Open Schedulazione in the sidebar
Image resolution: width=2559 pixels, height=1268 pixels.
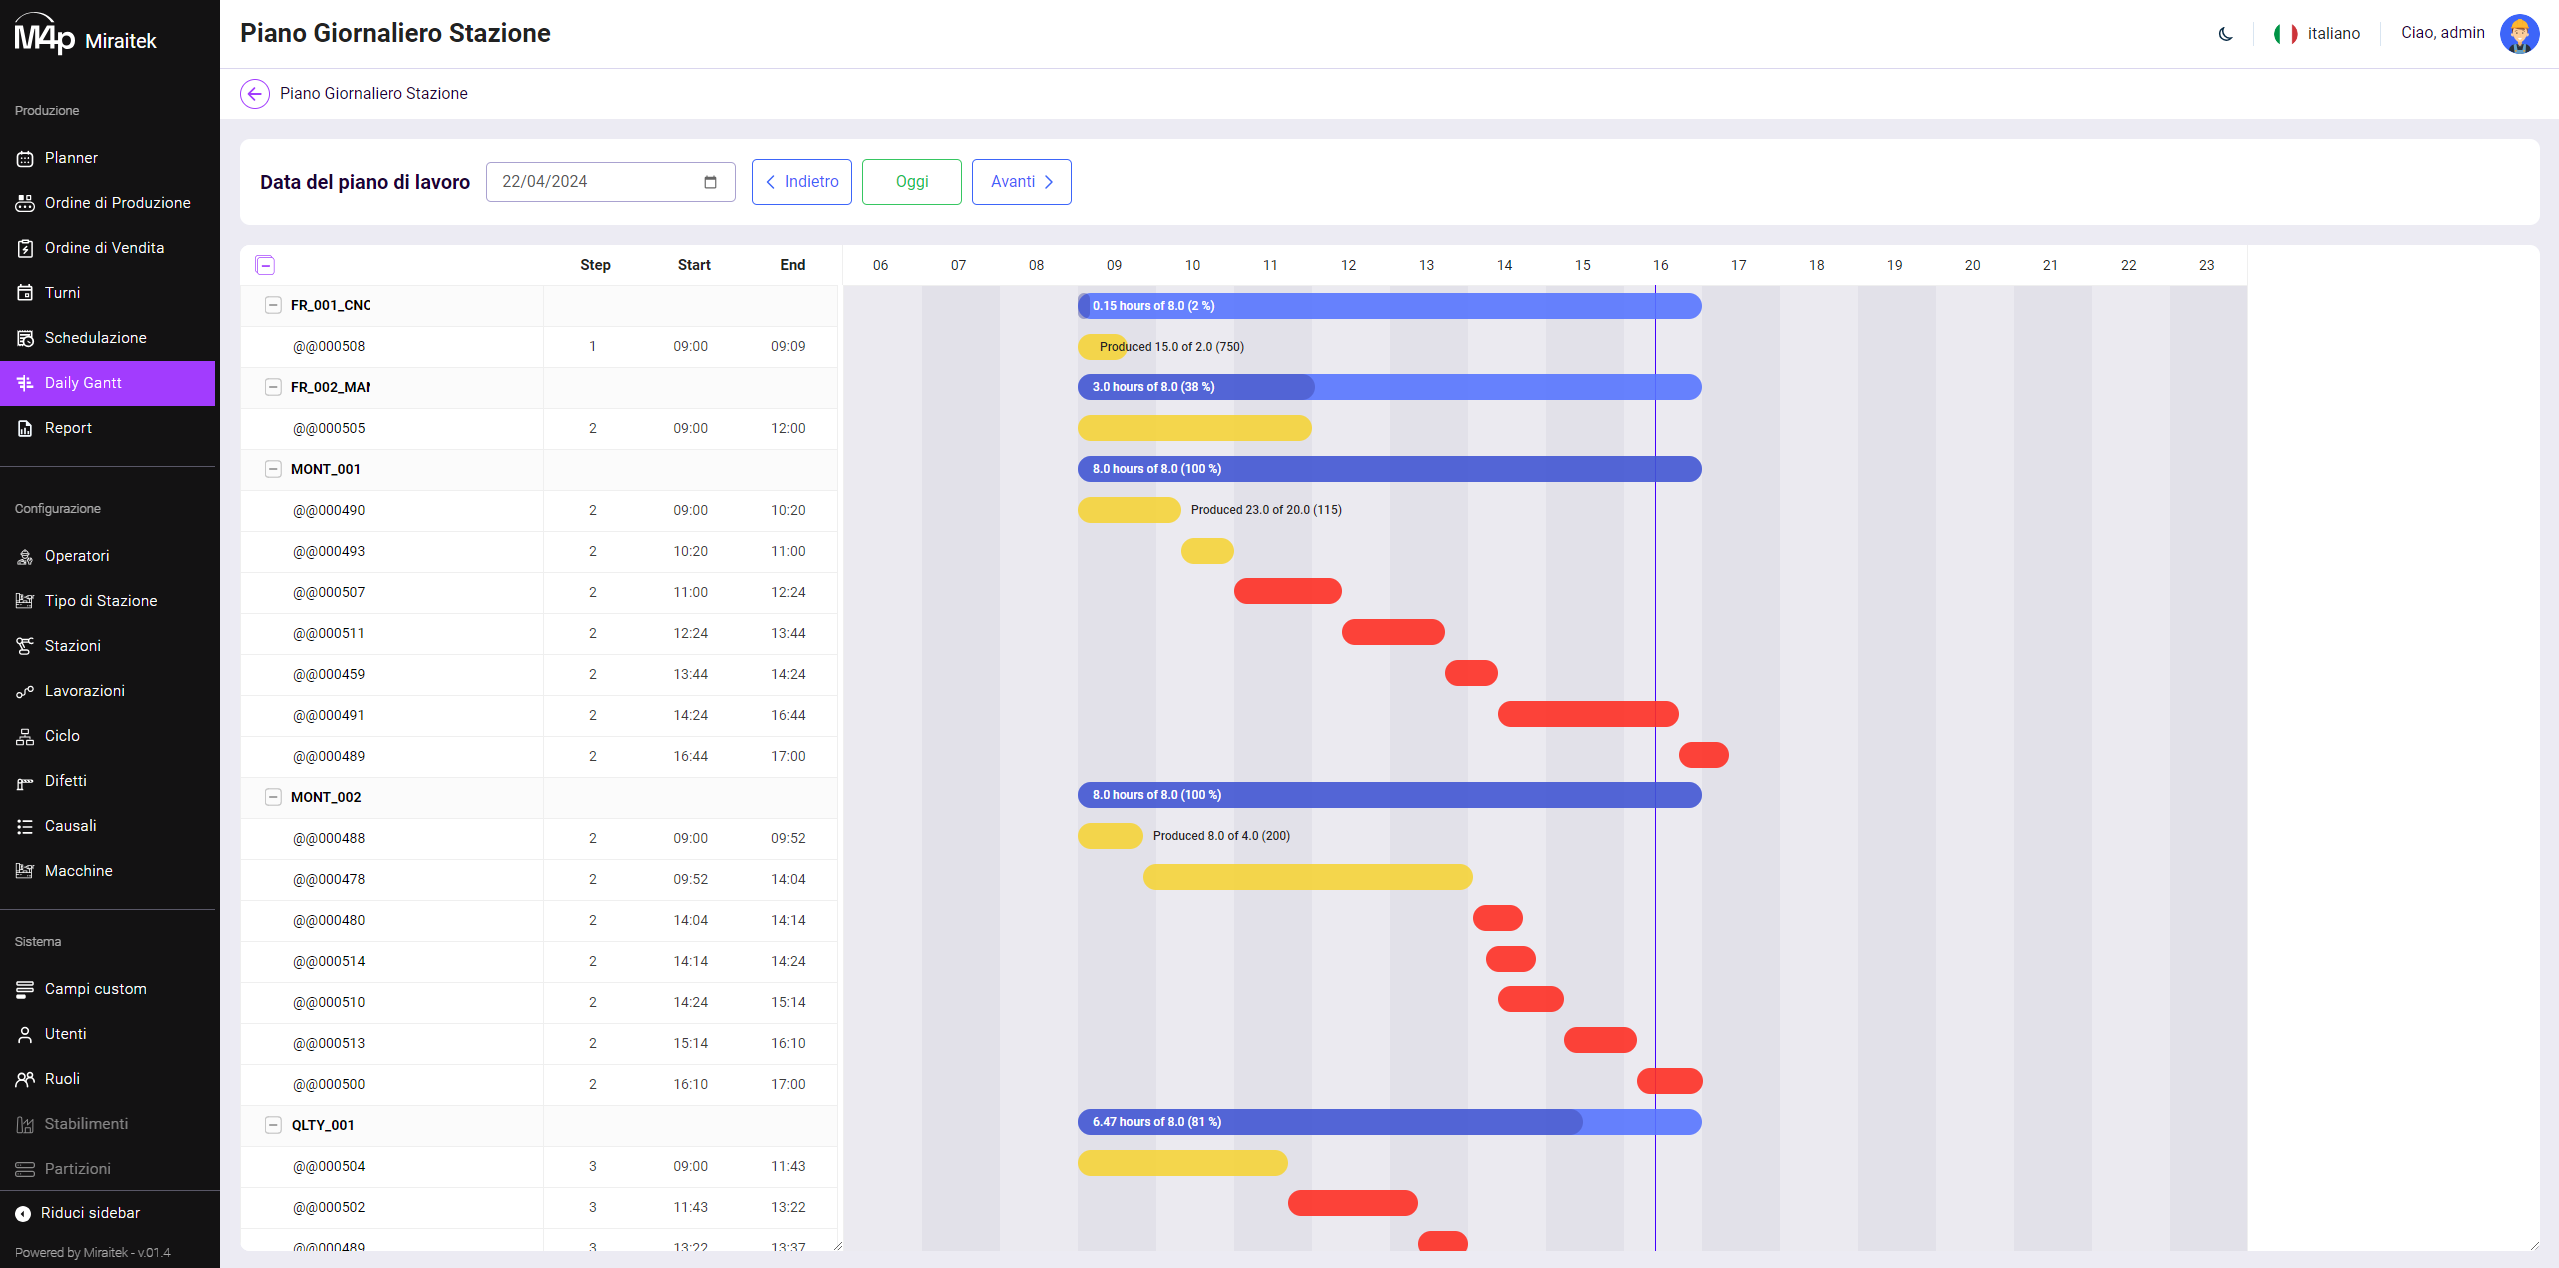tap(95, 338)
